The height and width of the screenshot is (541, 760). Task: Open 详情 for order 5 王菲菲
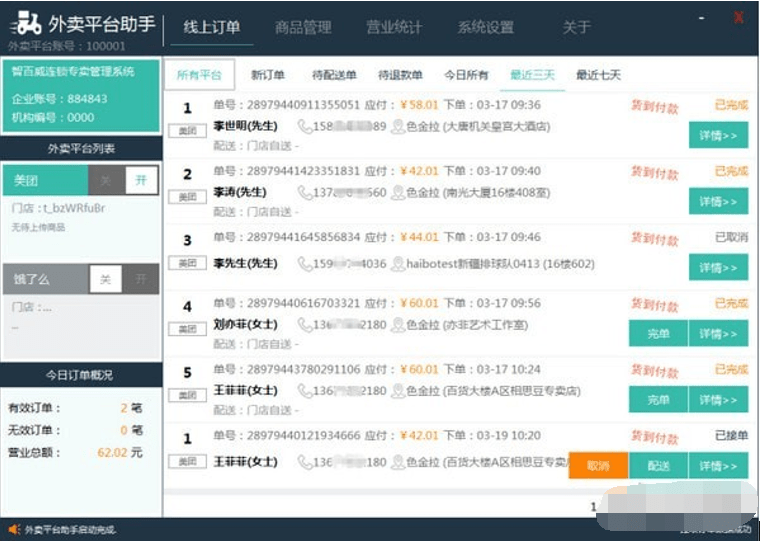[718, 399]
